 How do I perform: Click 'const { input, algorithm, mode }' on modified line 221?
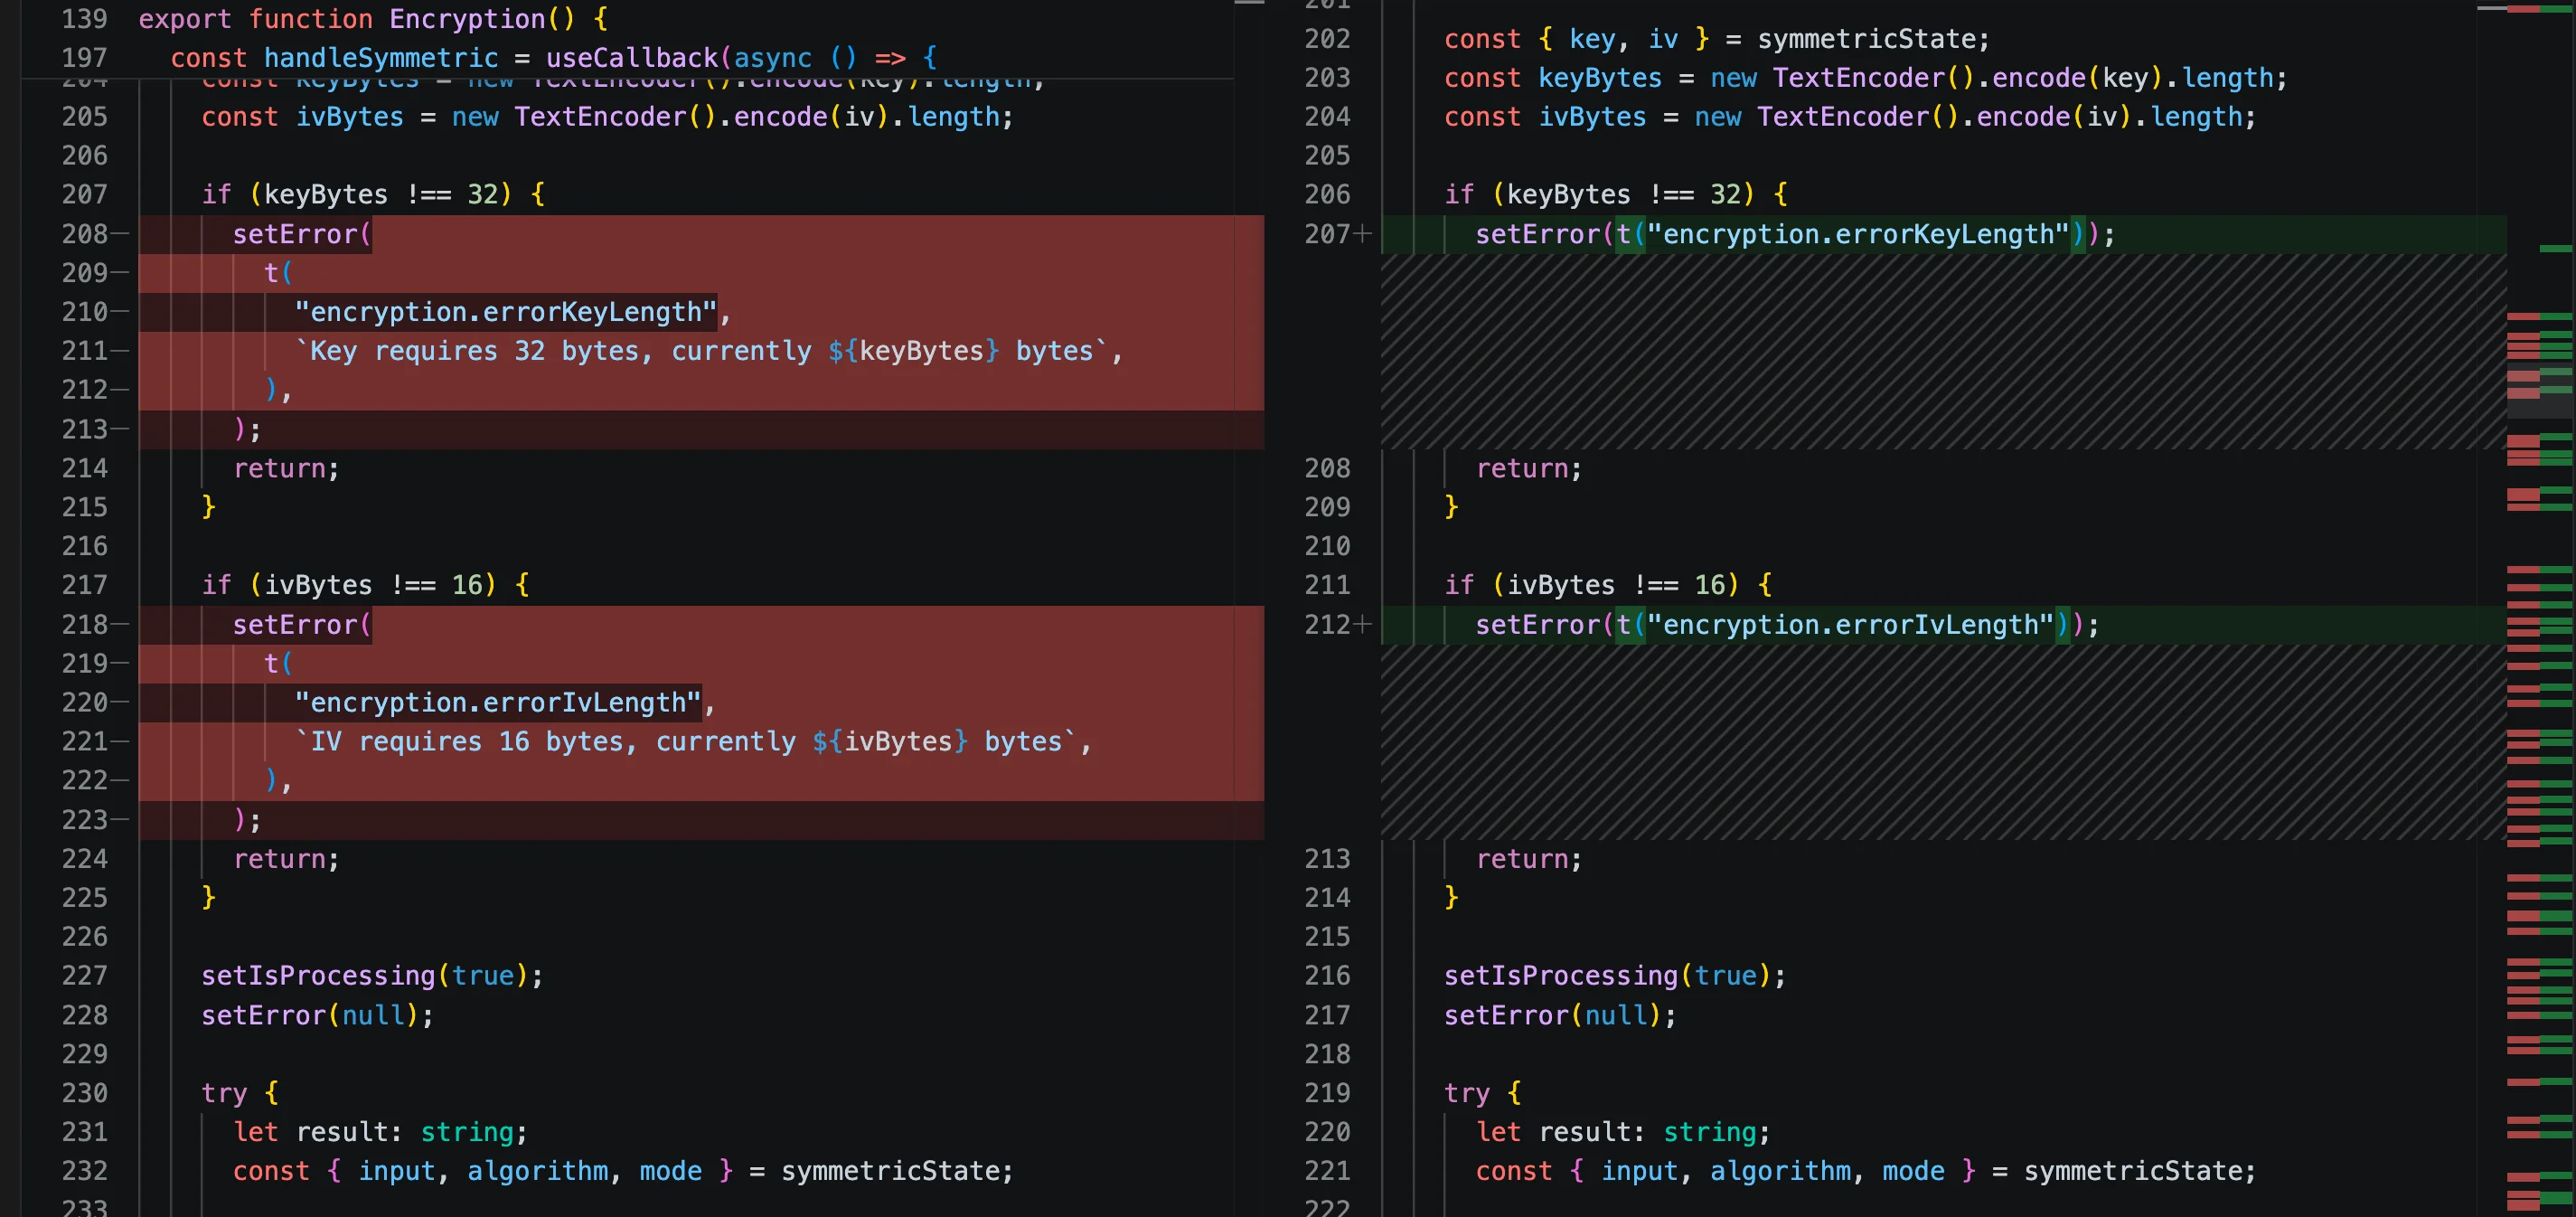tap(1726, 1171)
